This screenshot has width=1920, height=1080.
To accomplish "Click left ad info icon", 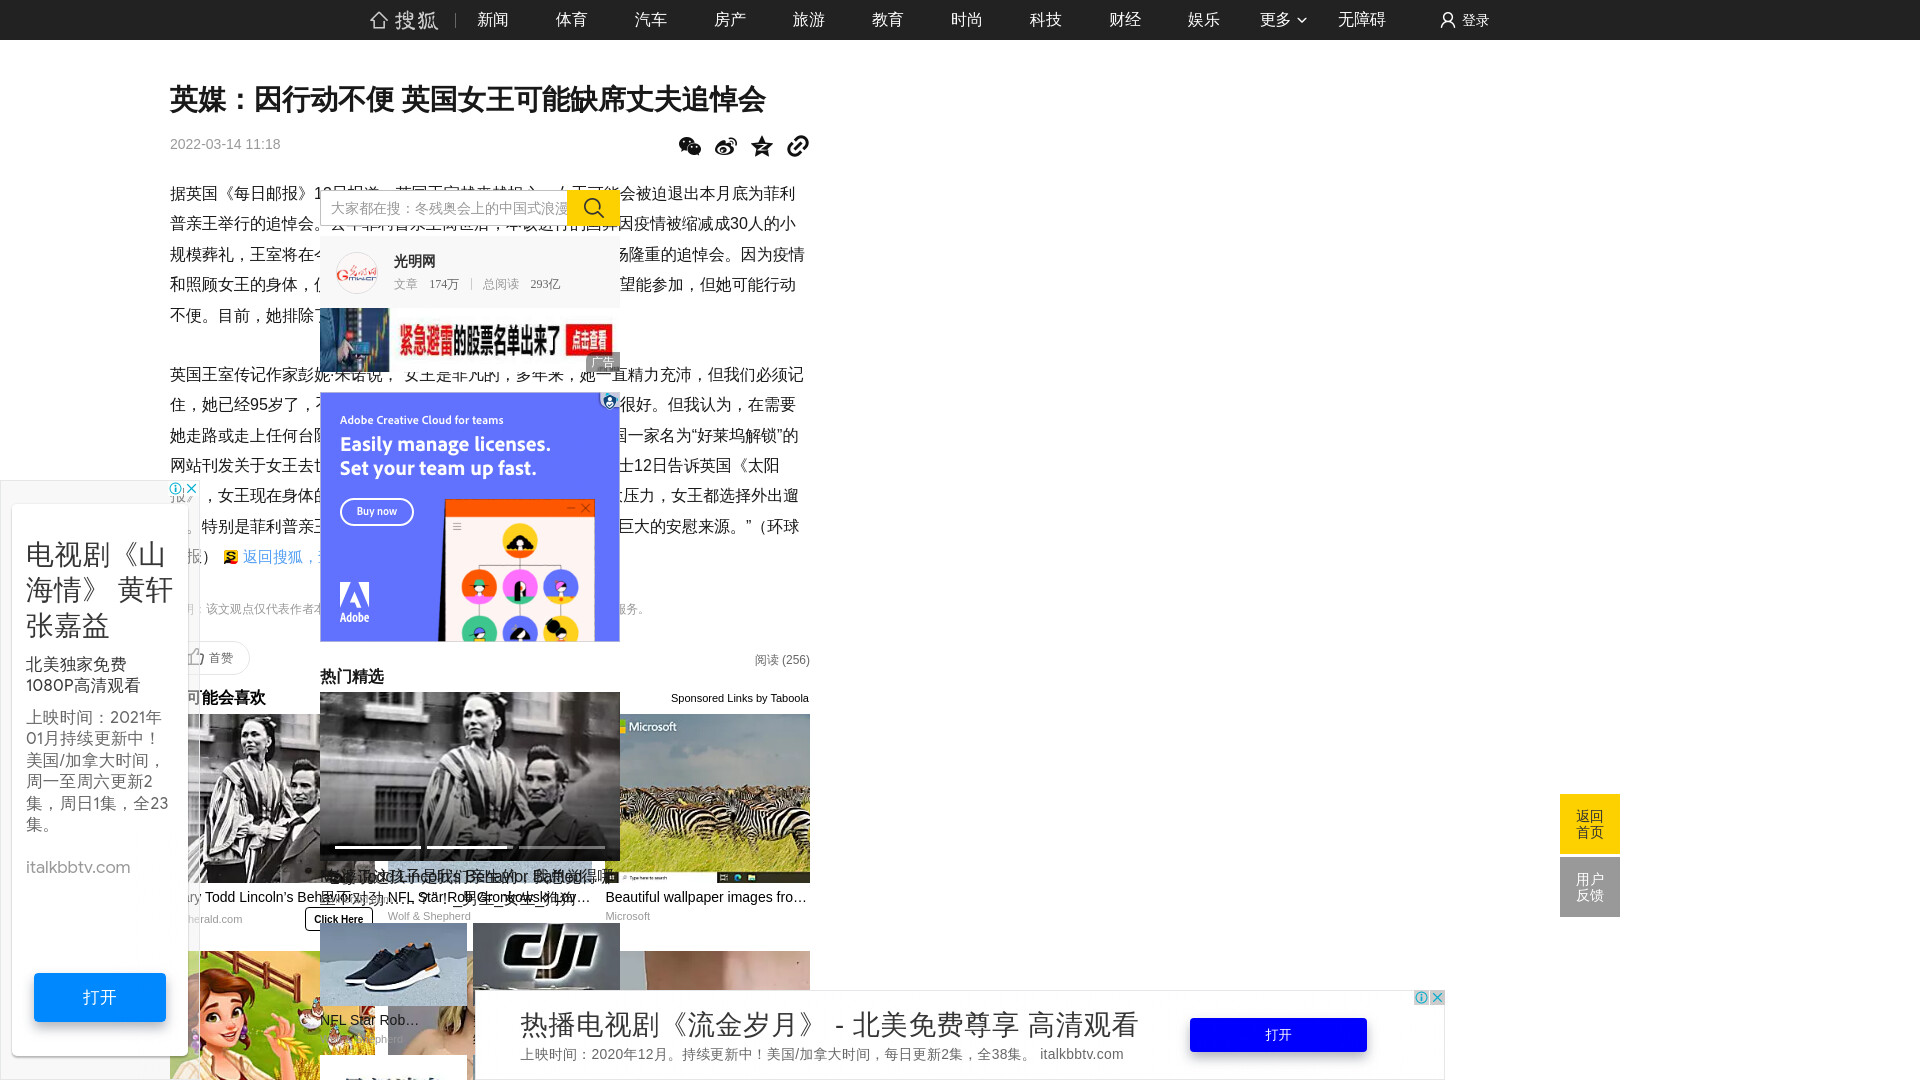I will pyautogui.click(x=176, y=489).
